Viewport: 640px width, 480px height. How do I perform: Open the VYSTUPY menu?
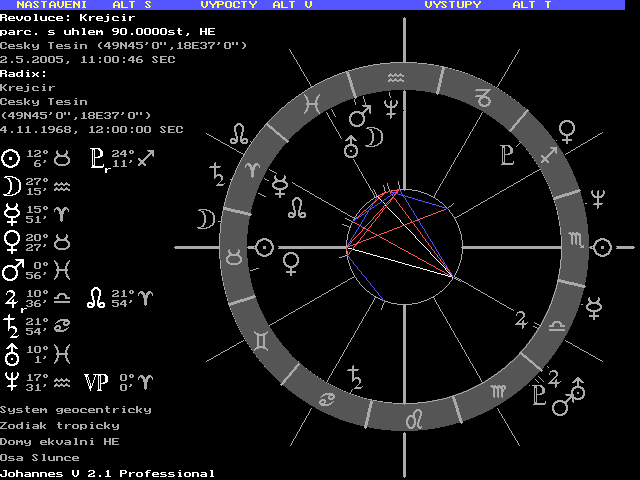point(452,5)
